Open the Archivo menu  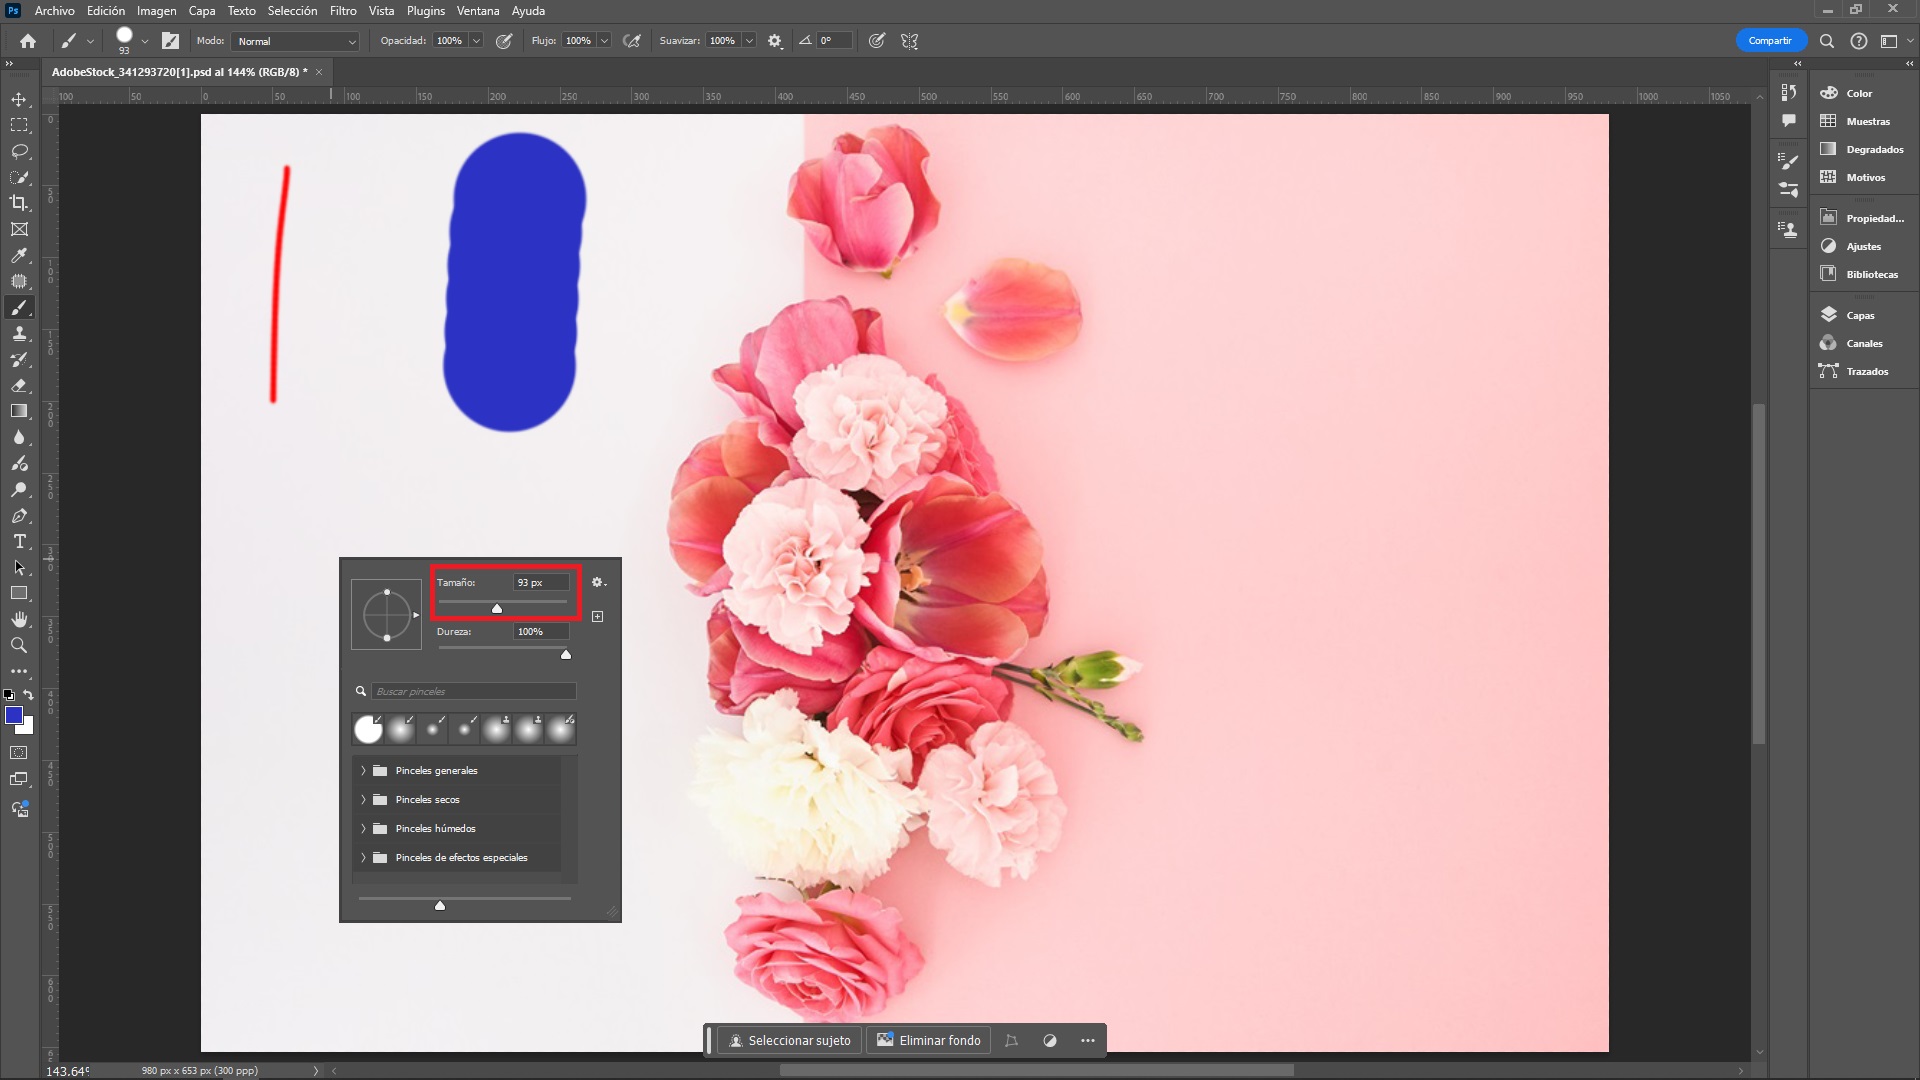tap(54, 11)
